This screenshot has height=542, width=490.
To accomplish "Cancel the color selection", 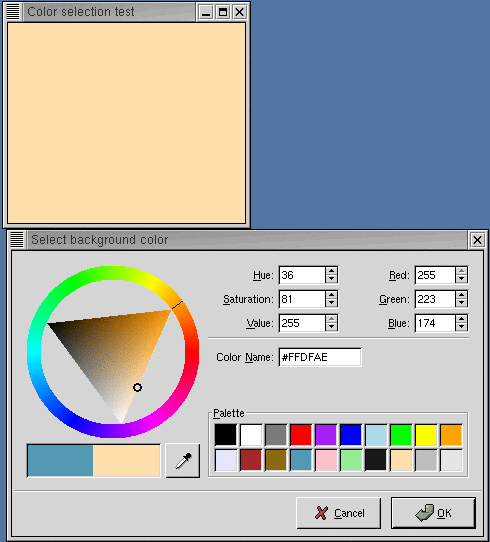I will (339, 513).
